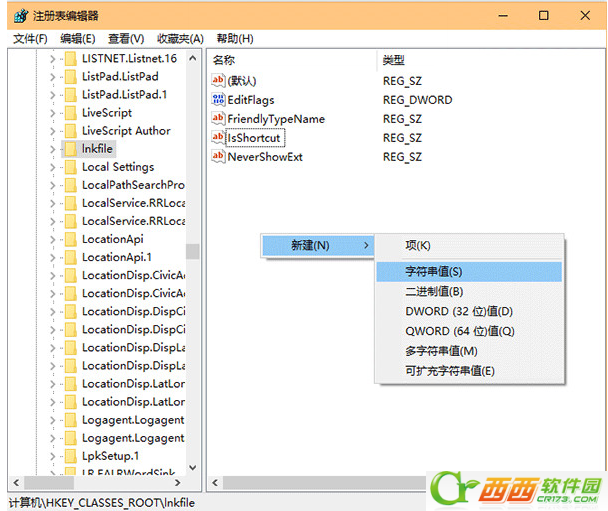Select the EditFlags value name
608x511 pixels.
tap(250, 100)
